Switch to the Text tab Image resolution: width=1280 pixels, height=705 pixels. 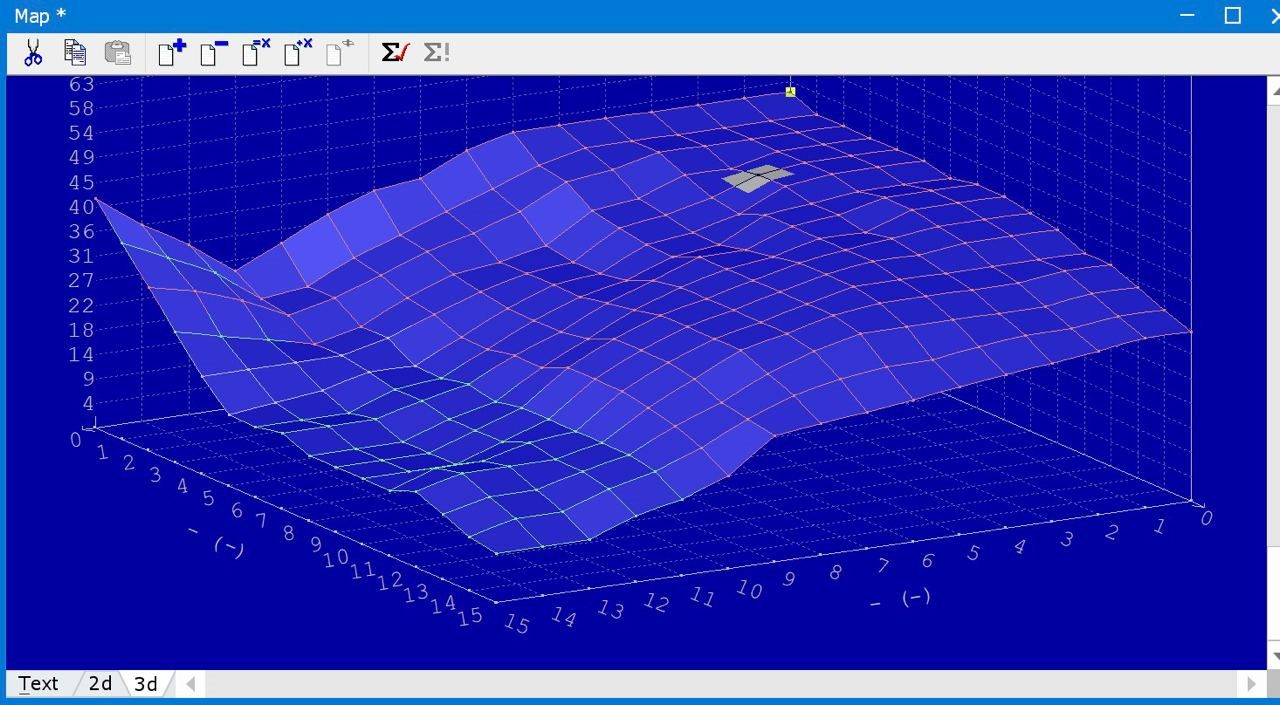(x=39, y=684)
